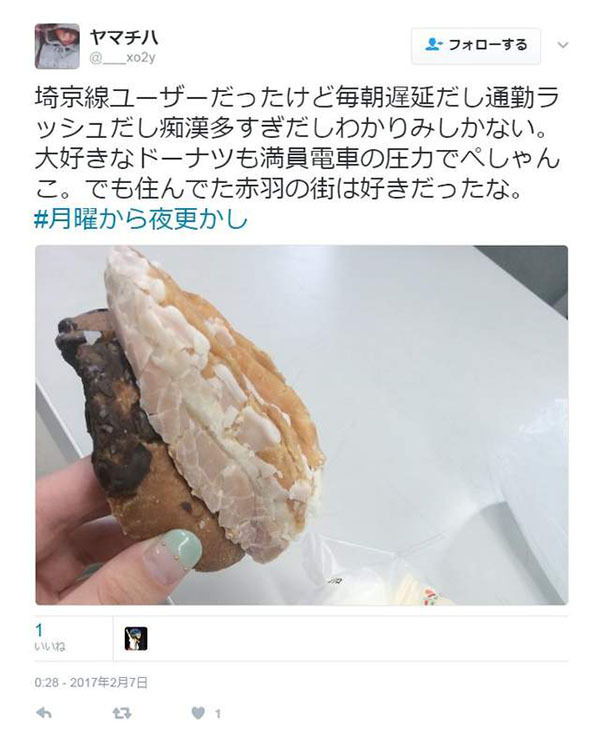
Task: Open the 1 いいね likes count
Action: tap(50, 638)
